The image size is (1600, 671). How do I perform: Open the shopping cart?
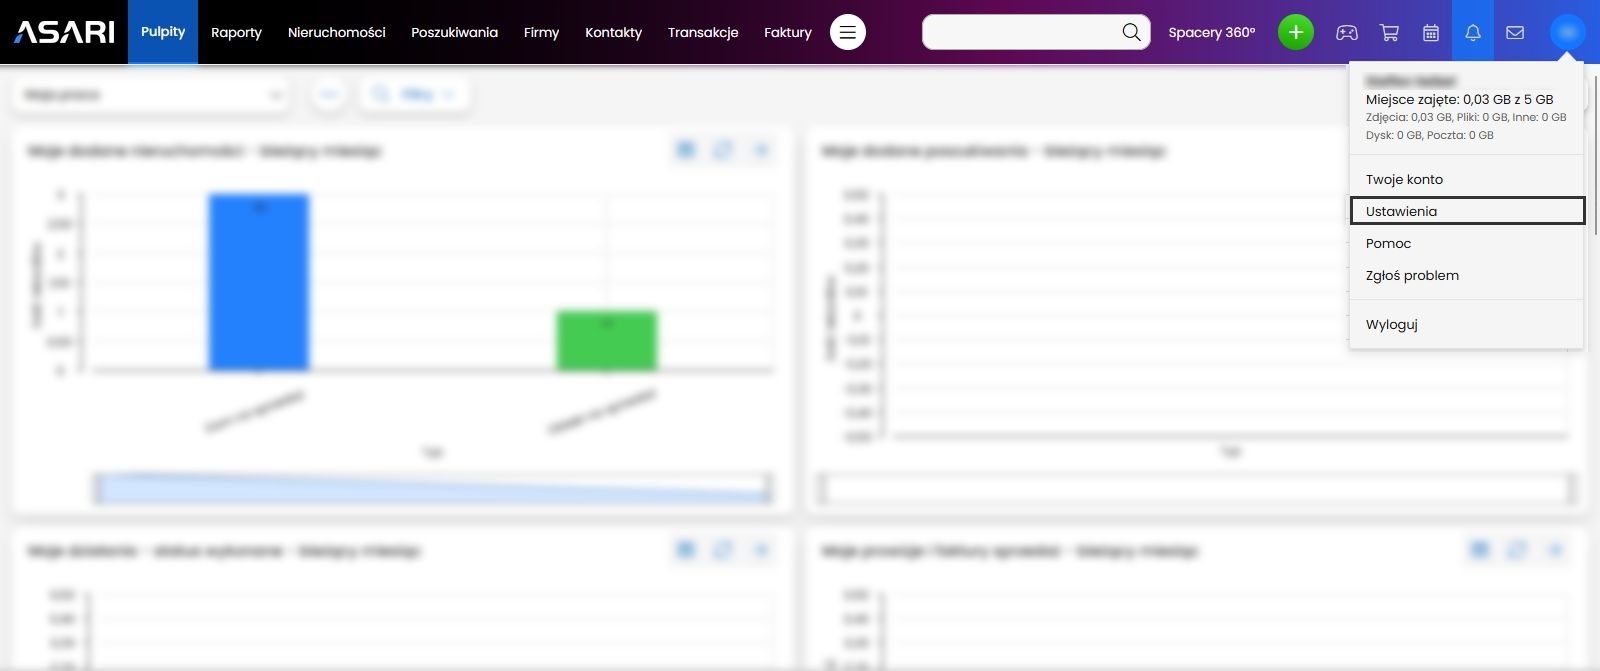tap(1389, 32)
